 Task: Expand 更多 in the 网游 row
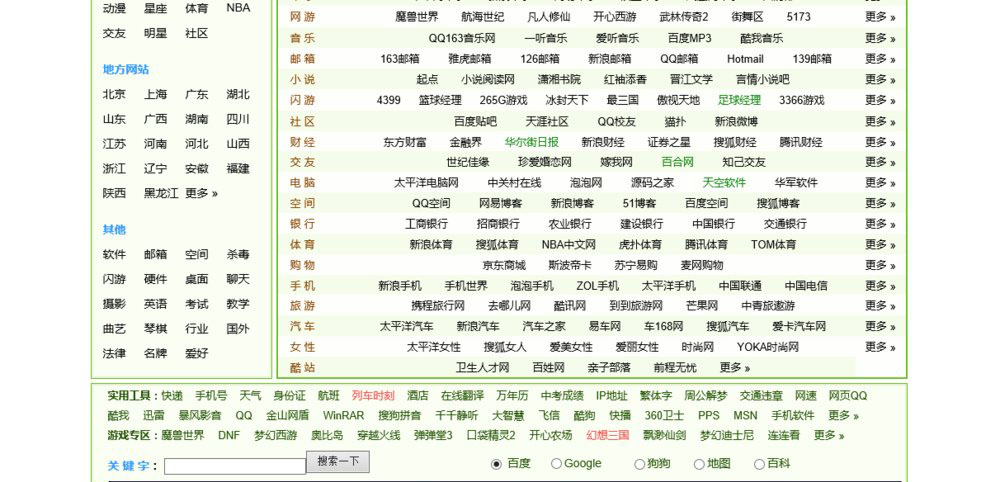[880, 17]
